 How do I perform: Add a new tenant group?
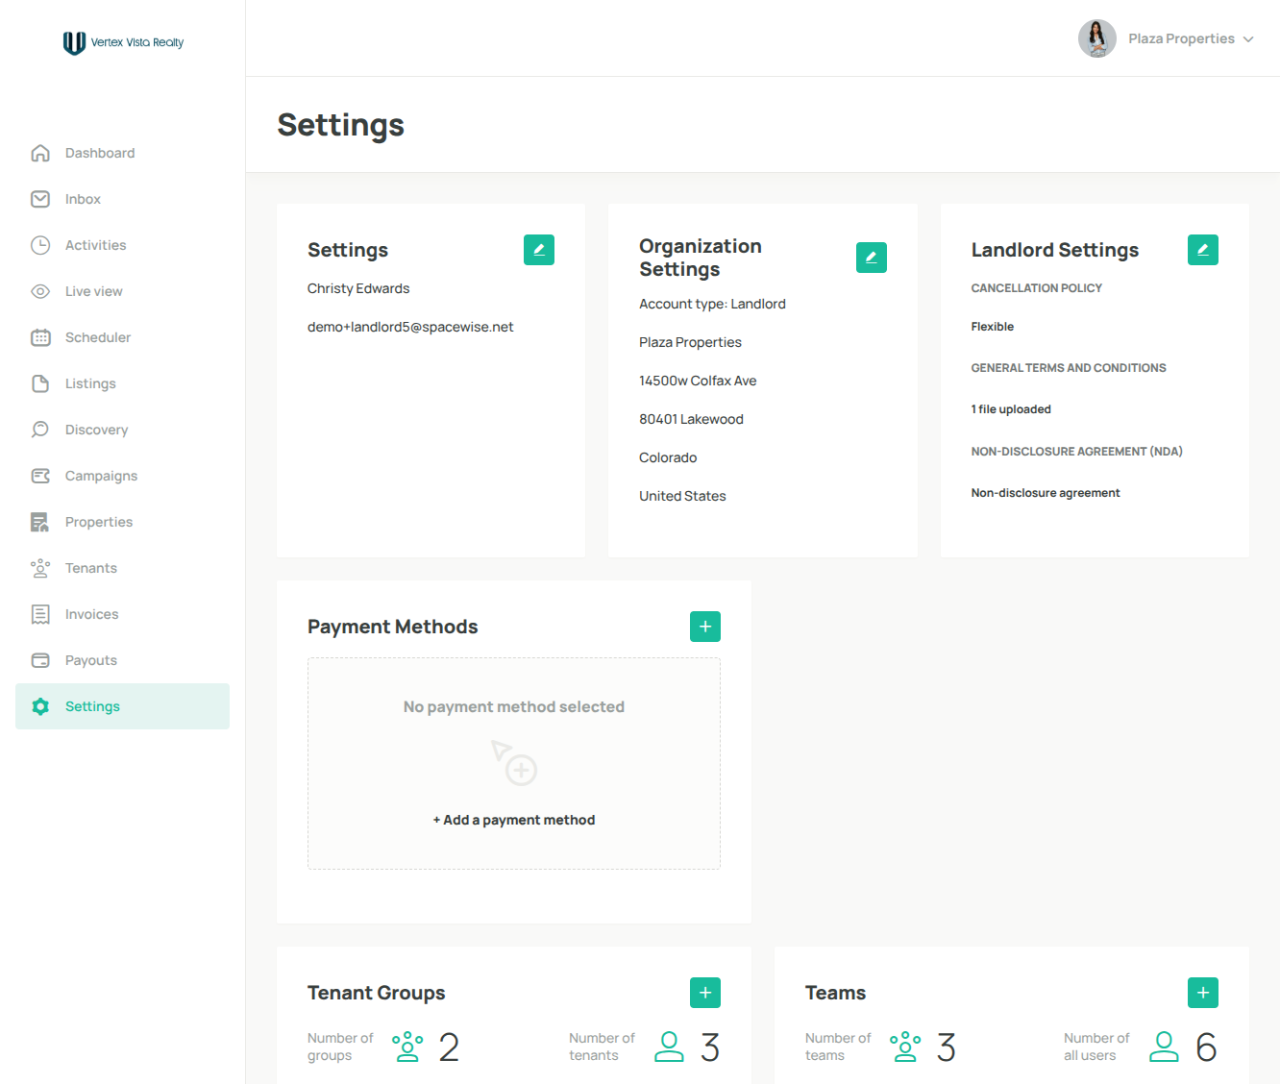click(x=705, y=993)
